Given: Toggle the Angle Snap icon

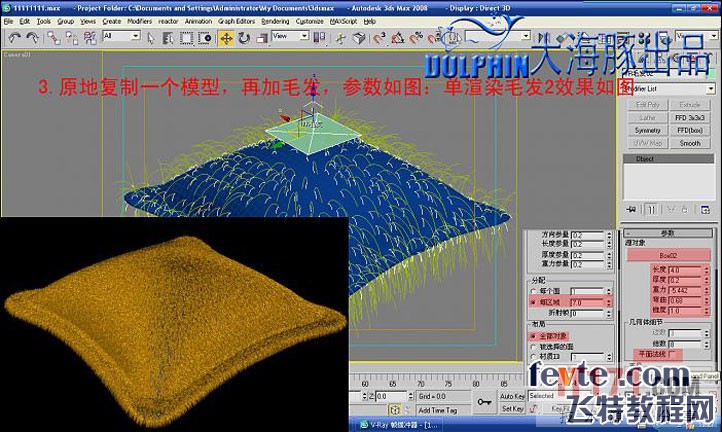Looking at the screenshot, I should [397, 38].
